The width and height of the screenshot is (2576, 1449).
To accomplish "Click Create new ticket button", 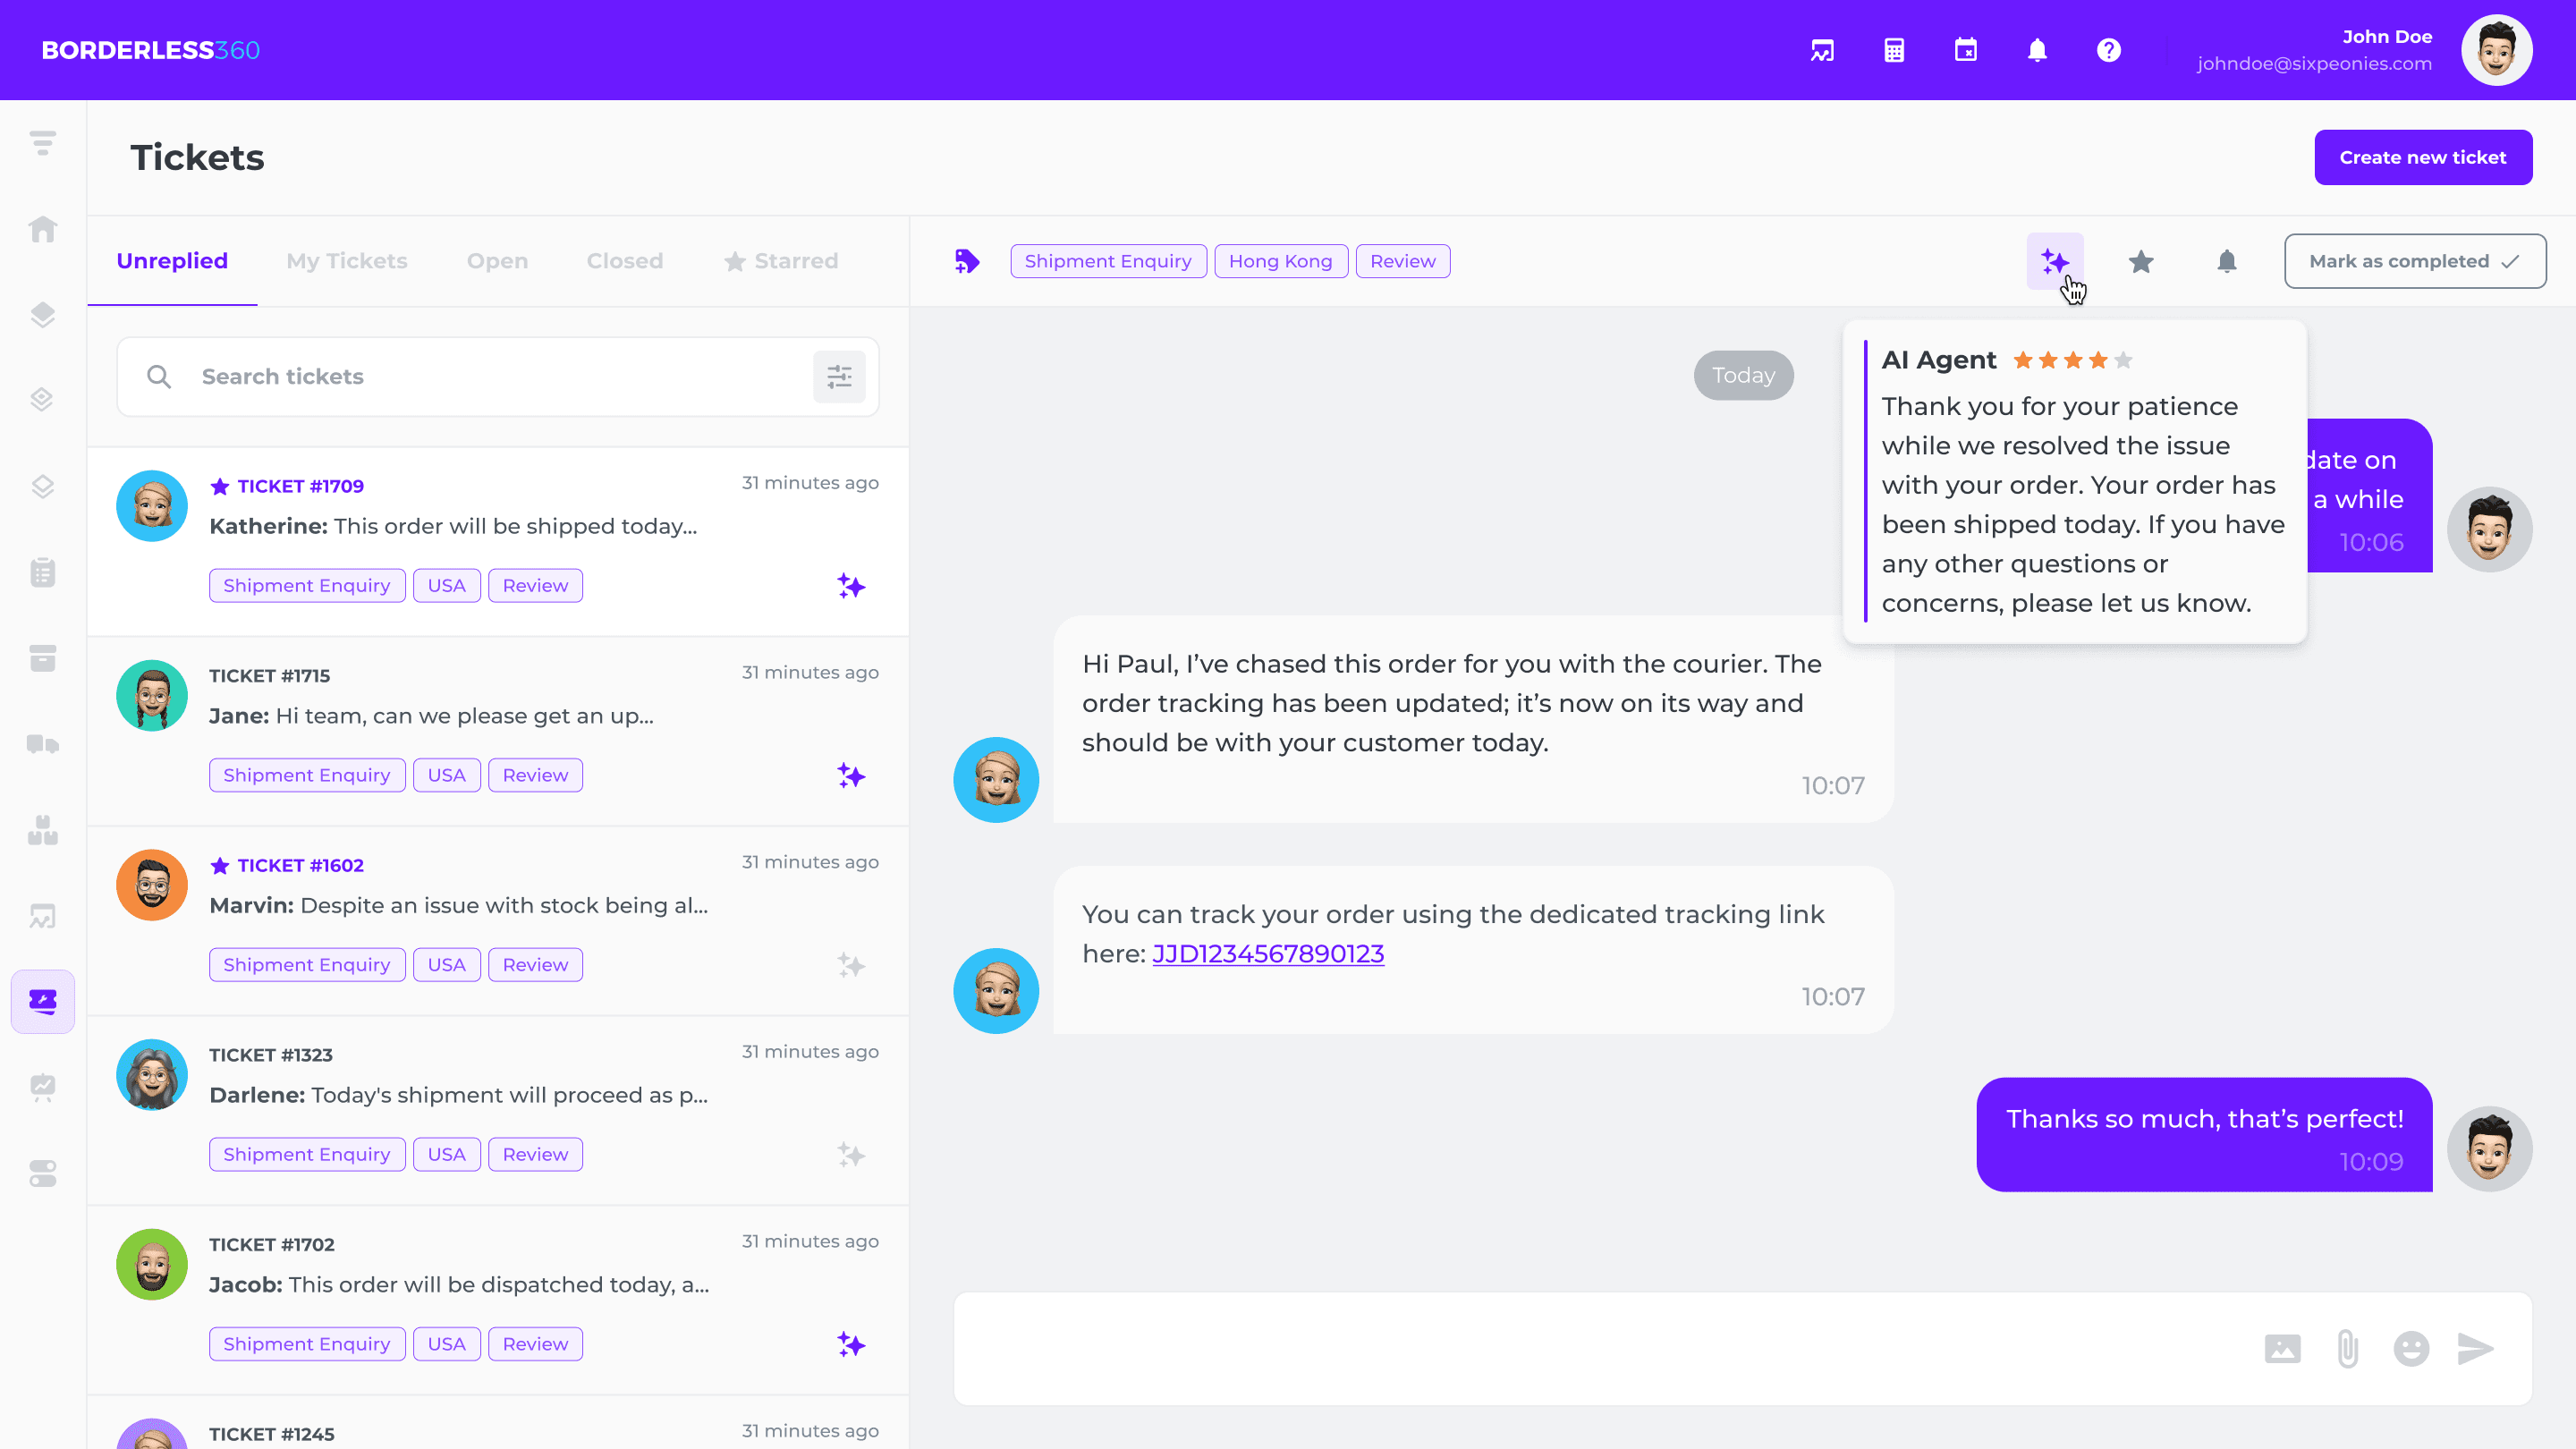I will [x=2423, y=157].
